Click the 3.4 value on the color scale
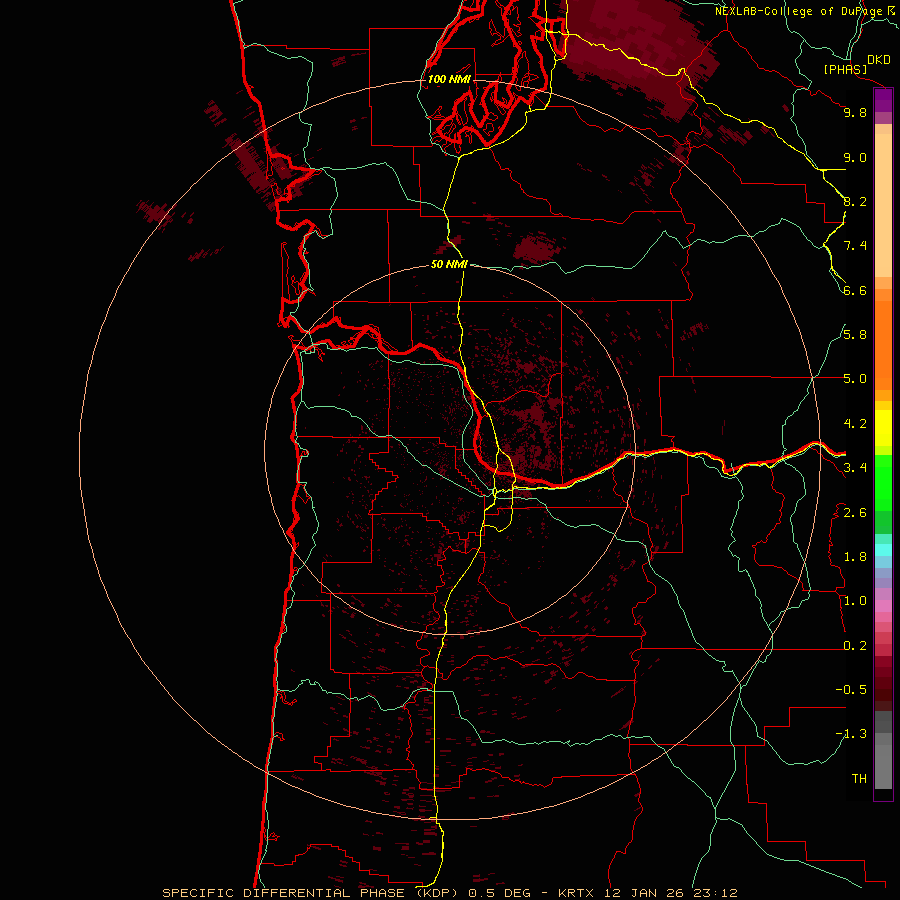Viewport: 900px width, 900px height. point(855,468)
